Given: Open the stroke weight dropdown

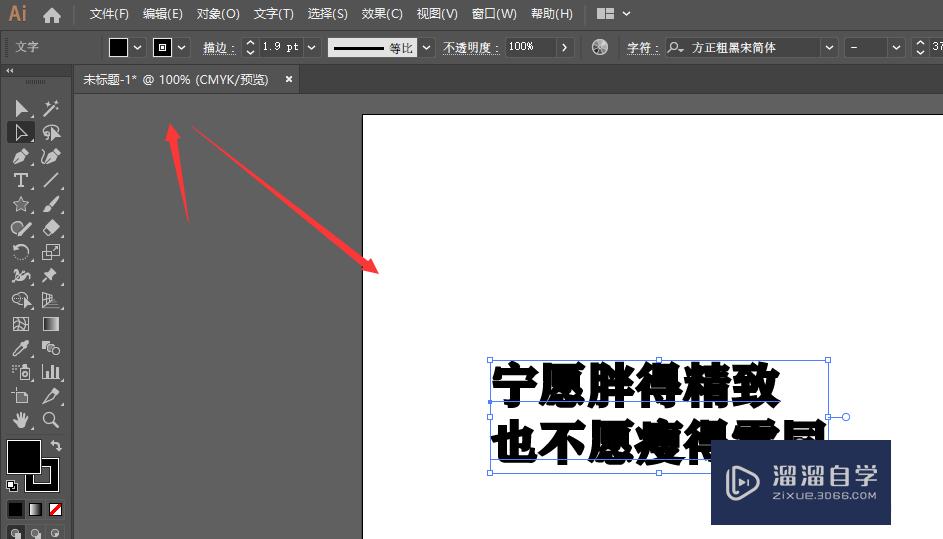Looking at the screenshot, I should pos(312,47).
